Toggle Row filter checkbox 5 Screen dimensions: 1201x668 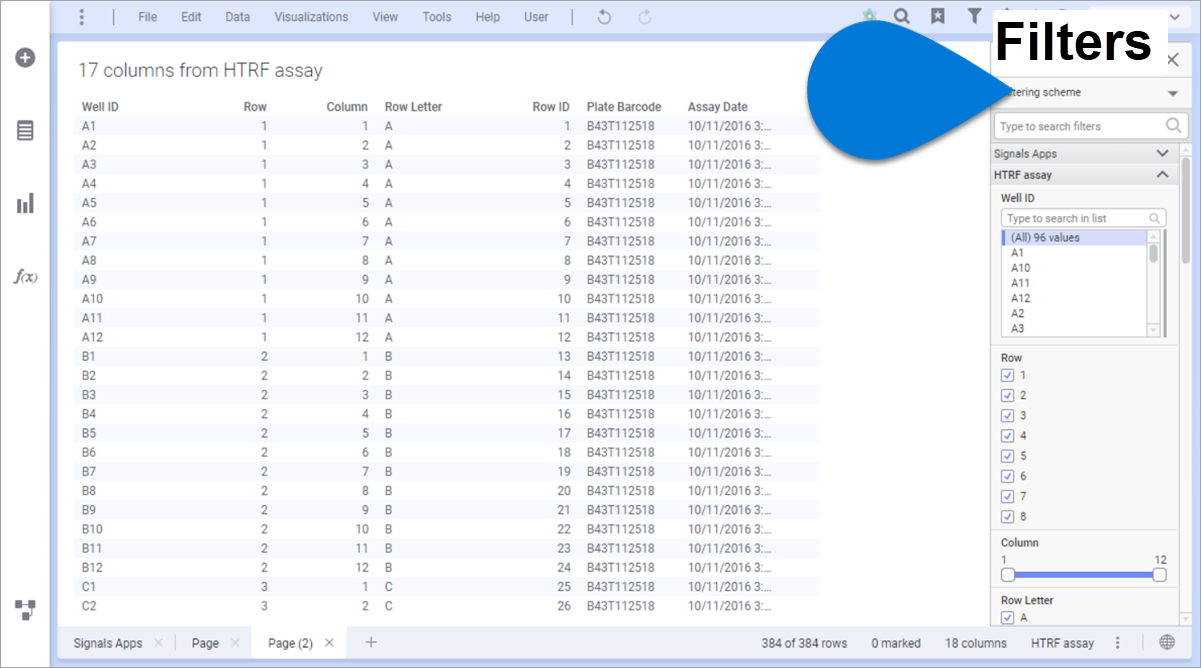1007,456
